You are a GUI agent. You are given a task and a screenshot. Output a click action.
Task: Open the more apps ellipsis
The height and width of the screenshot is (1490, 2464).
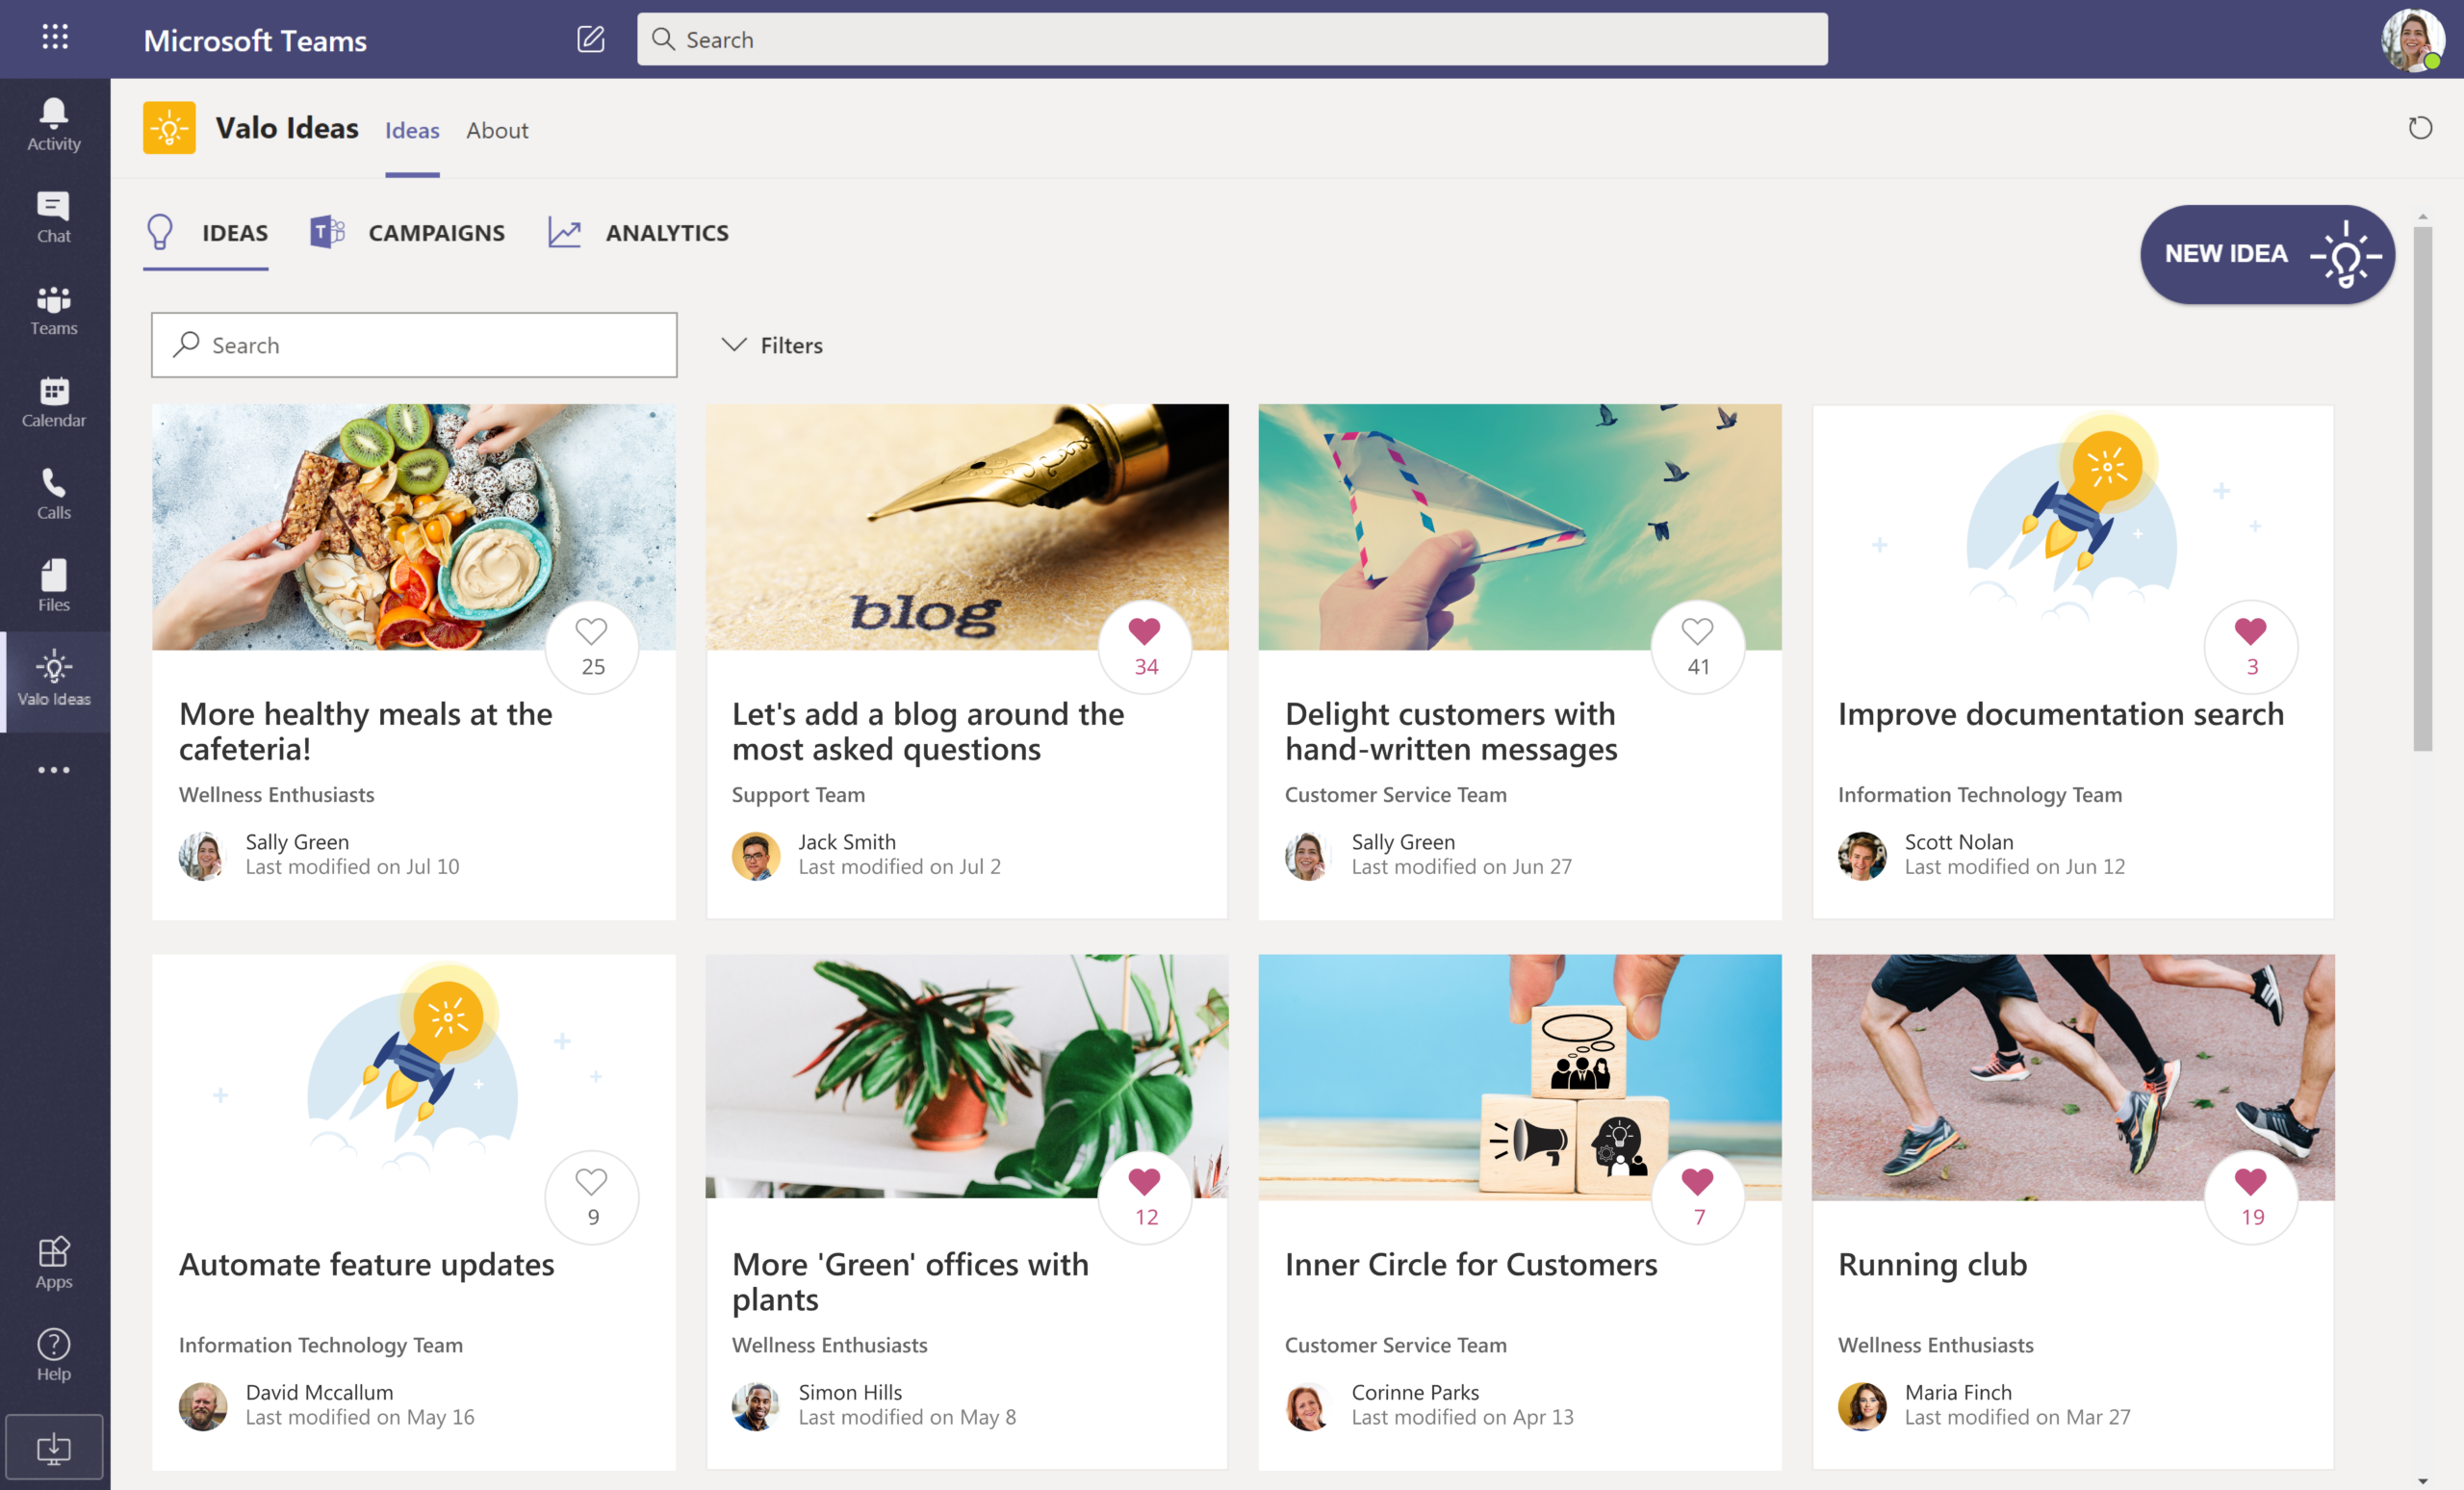(54, 770)
